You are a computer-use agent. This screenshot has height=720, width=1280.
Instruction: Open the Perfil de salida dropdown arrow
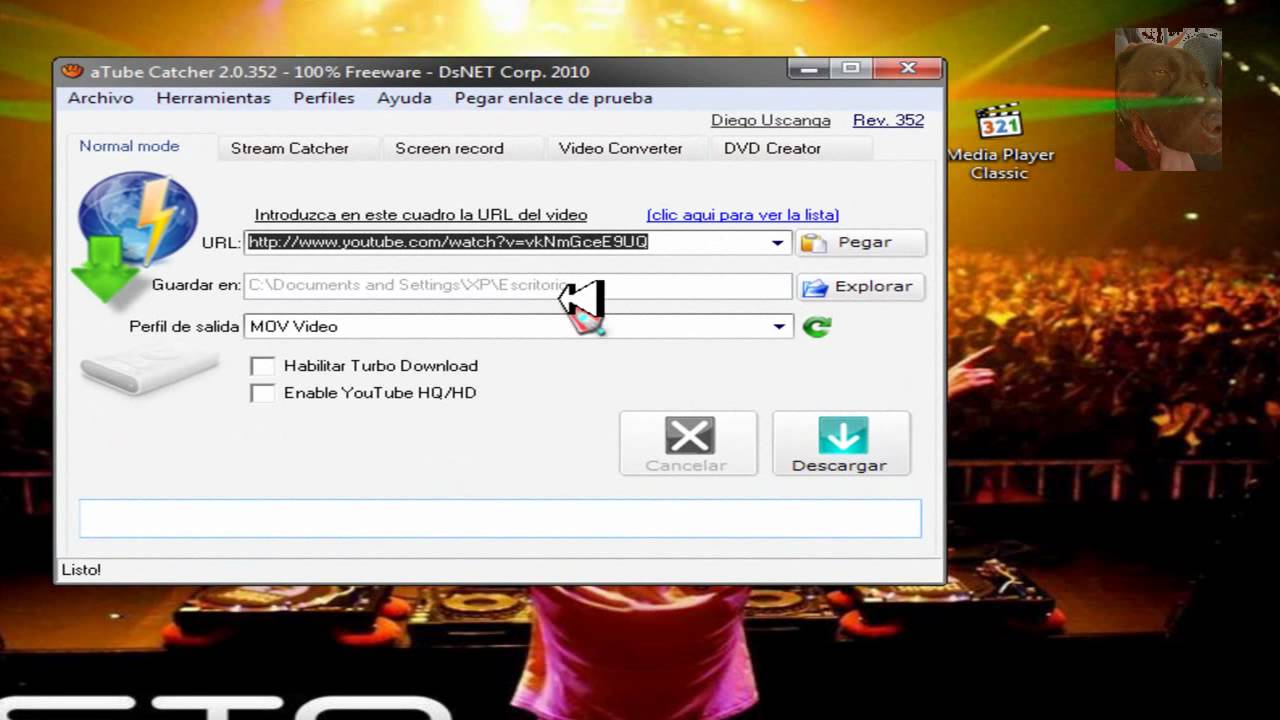(x=779, y=327)
